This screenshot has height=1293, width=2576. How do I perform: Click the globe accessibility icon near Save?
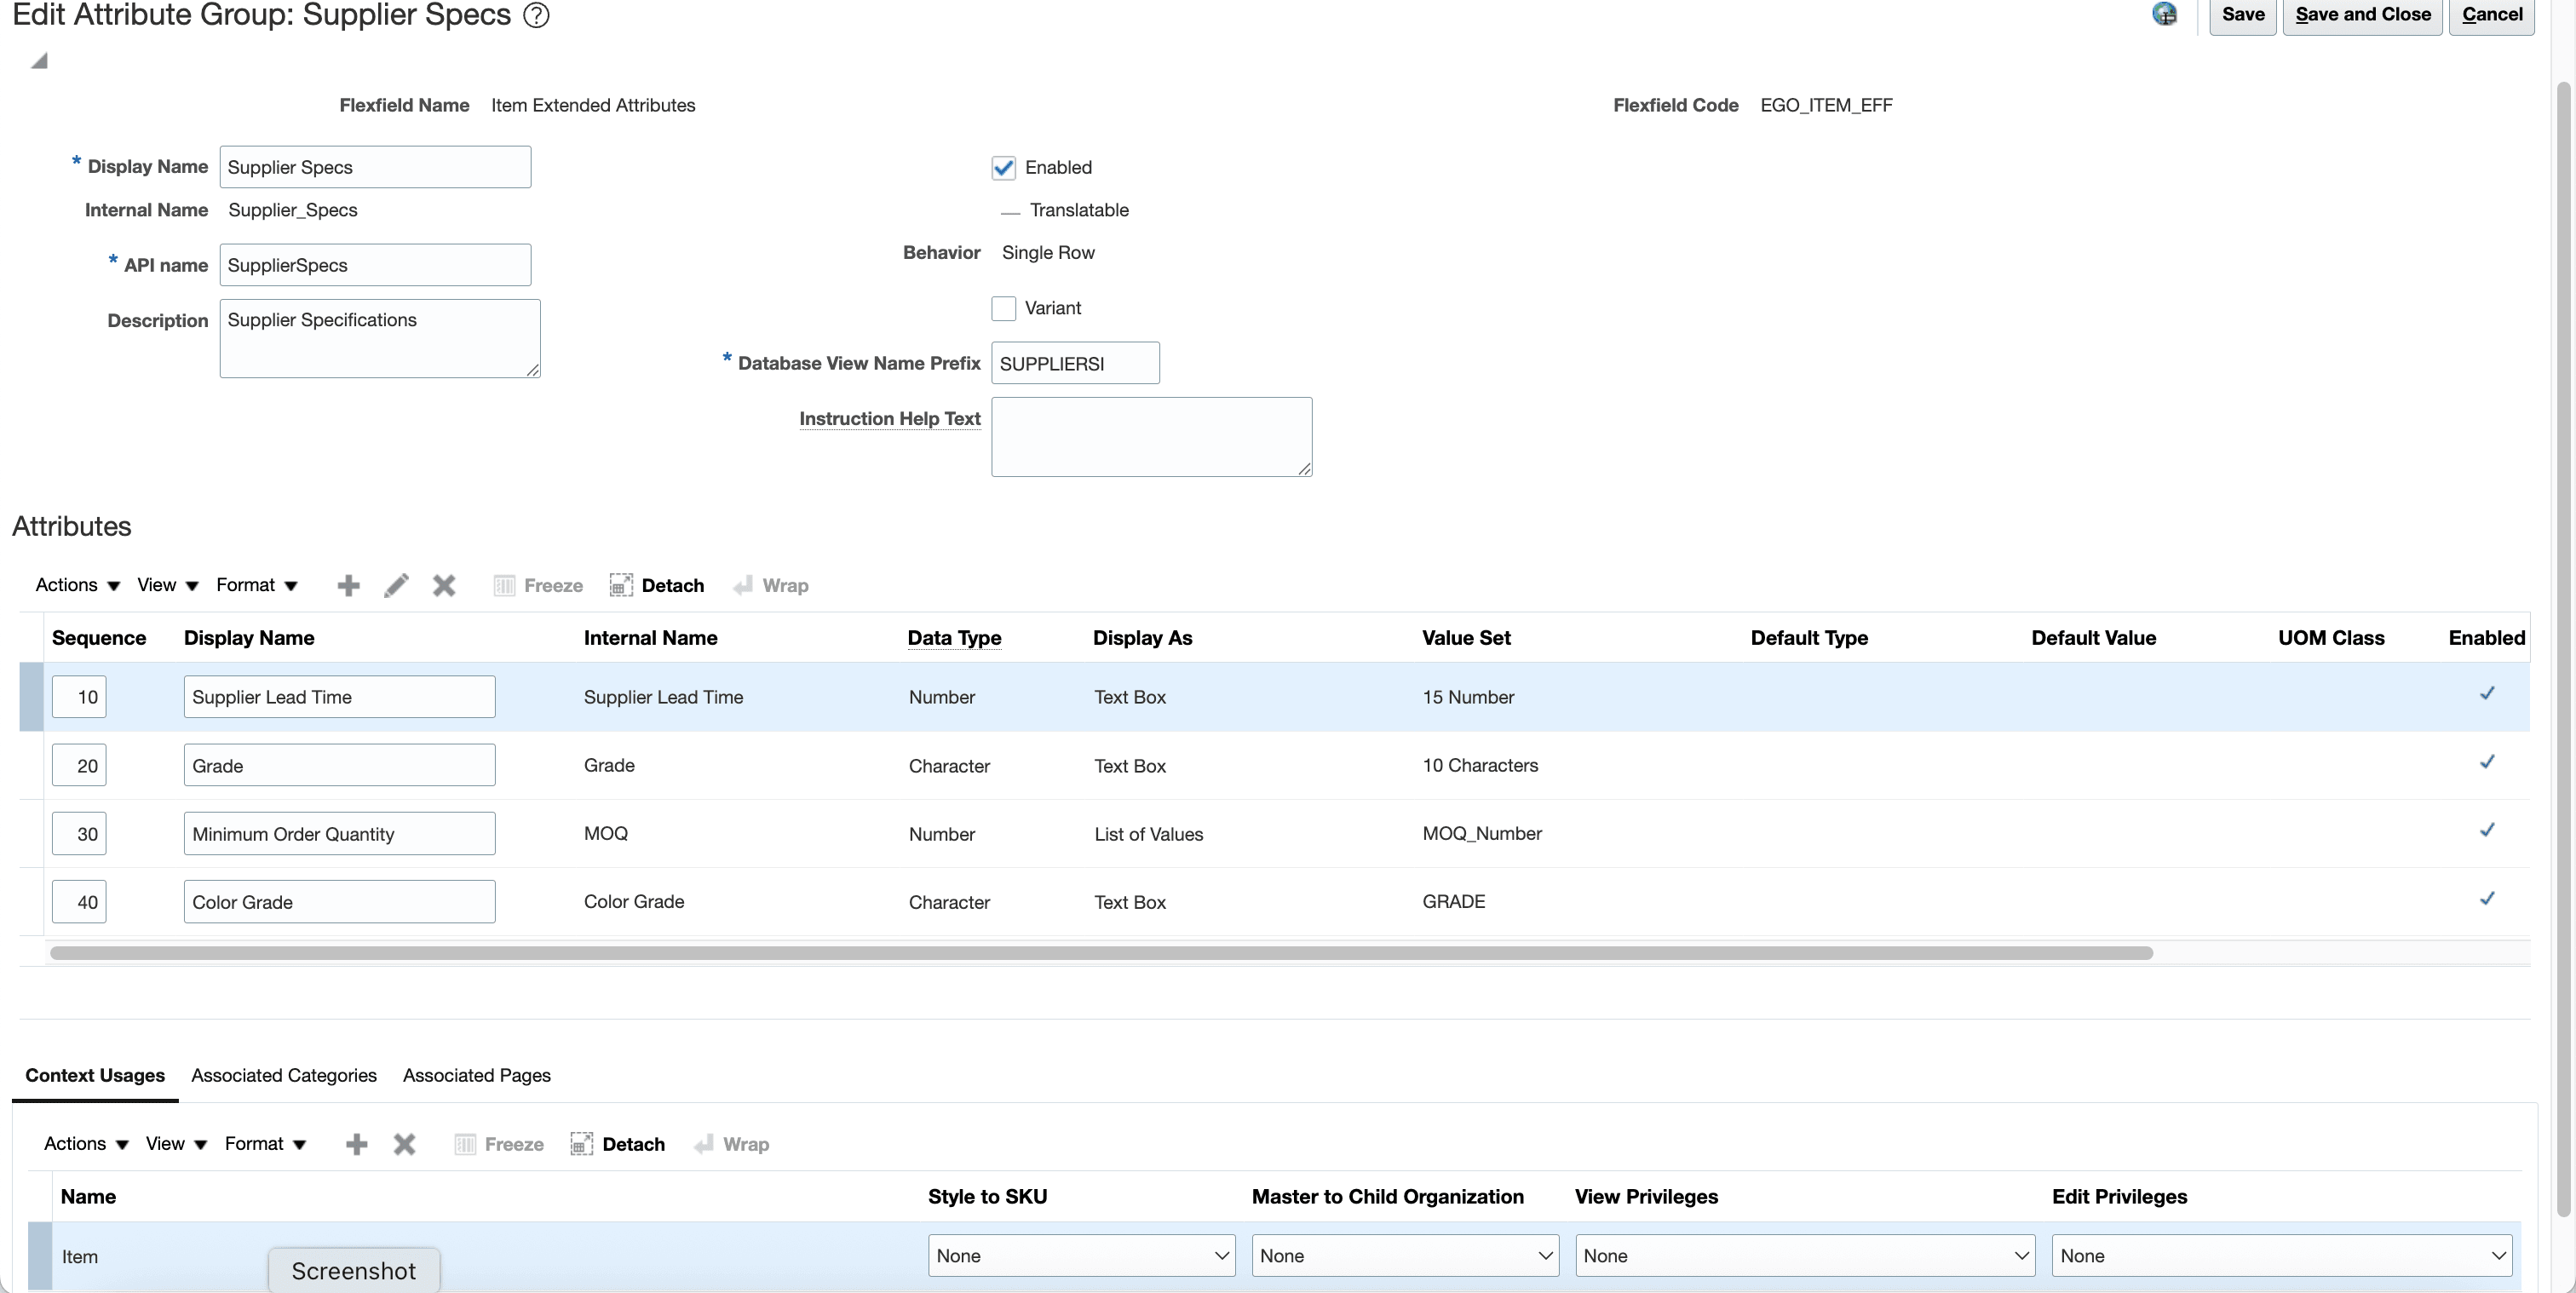pos(2164,14)
